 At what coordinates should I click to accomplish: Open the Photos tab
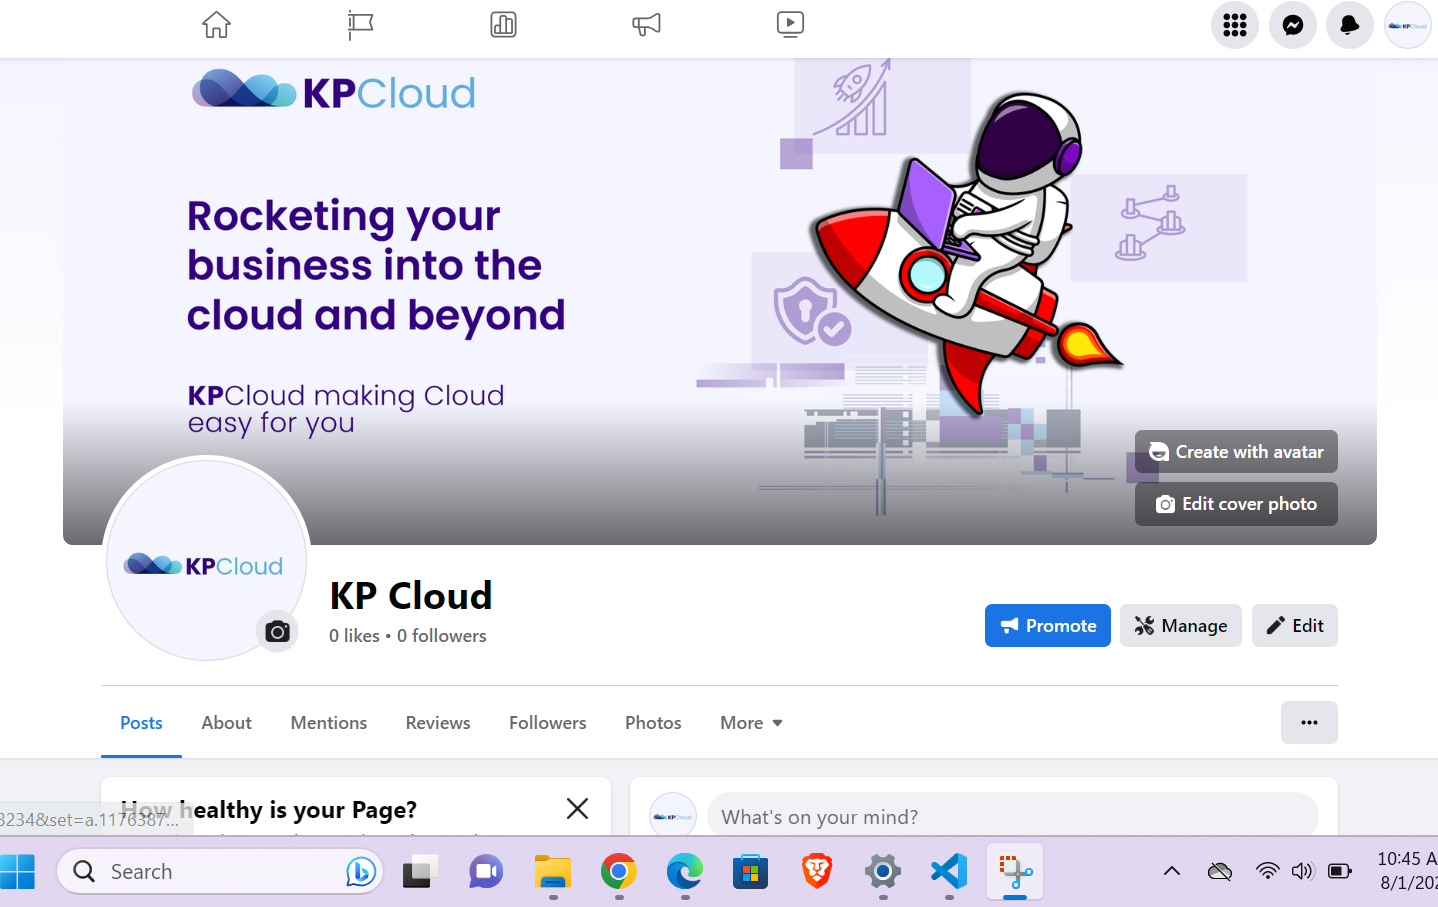[x=653, y=723]
